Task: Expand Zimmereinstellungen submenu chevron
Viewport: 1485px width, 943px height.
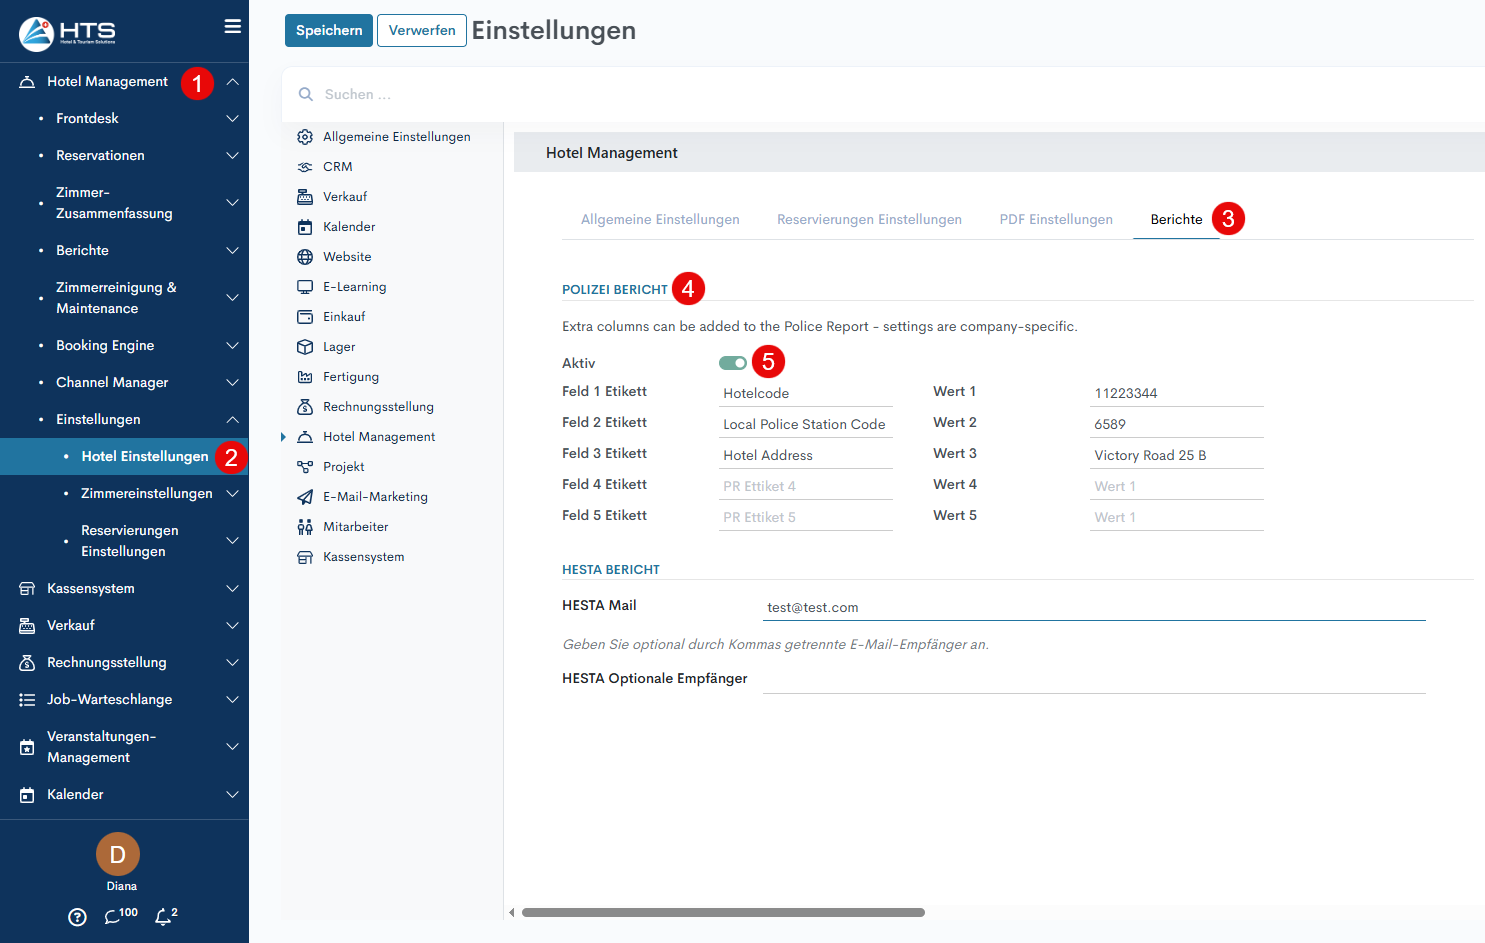Action: (x=232, y=494)
